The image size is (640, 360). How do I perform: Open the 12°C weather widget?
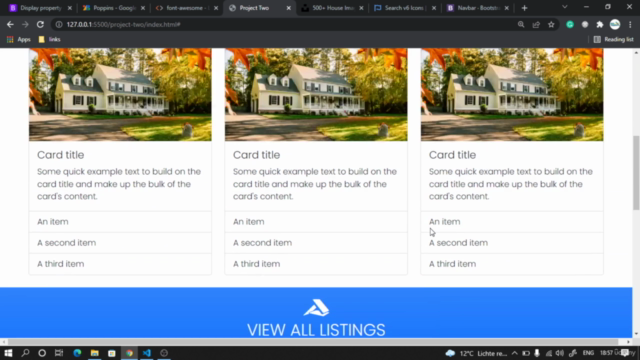476,353
